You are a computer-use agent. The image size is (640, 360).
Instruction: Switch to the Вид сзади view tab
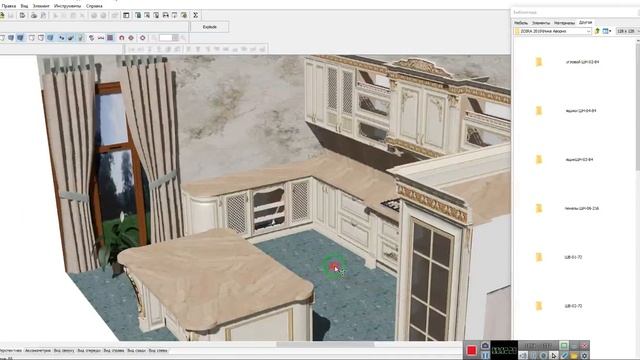tap(137, 351)
